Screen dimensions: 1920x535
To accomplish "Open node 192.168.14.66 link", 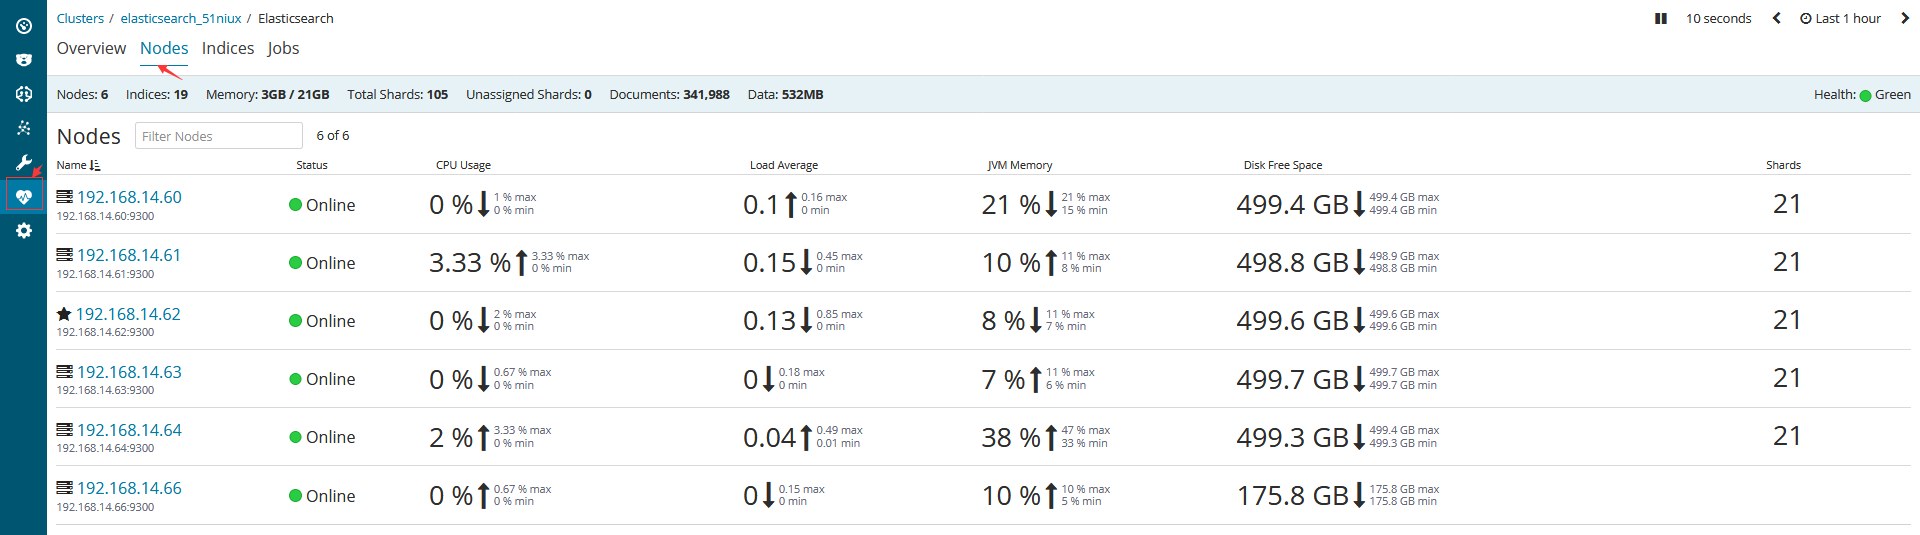I will click(x=129, y=488).
